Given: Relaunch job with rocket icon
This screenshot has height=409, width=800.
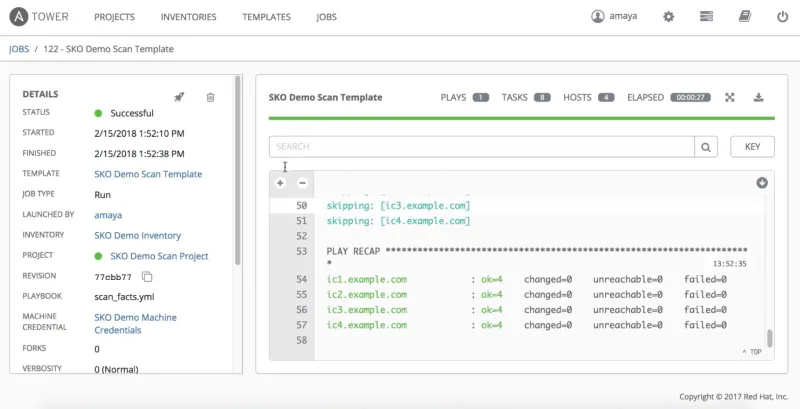Looking at the screenshot, I should (179, 97).
